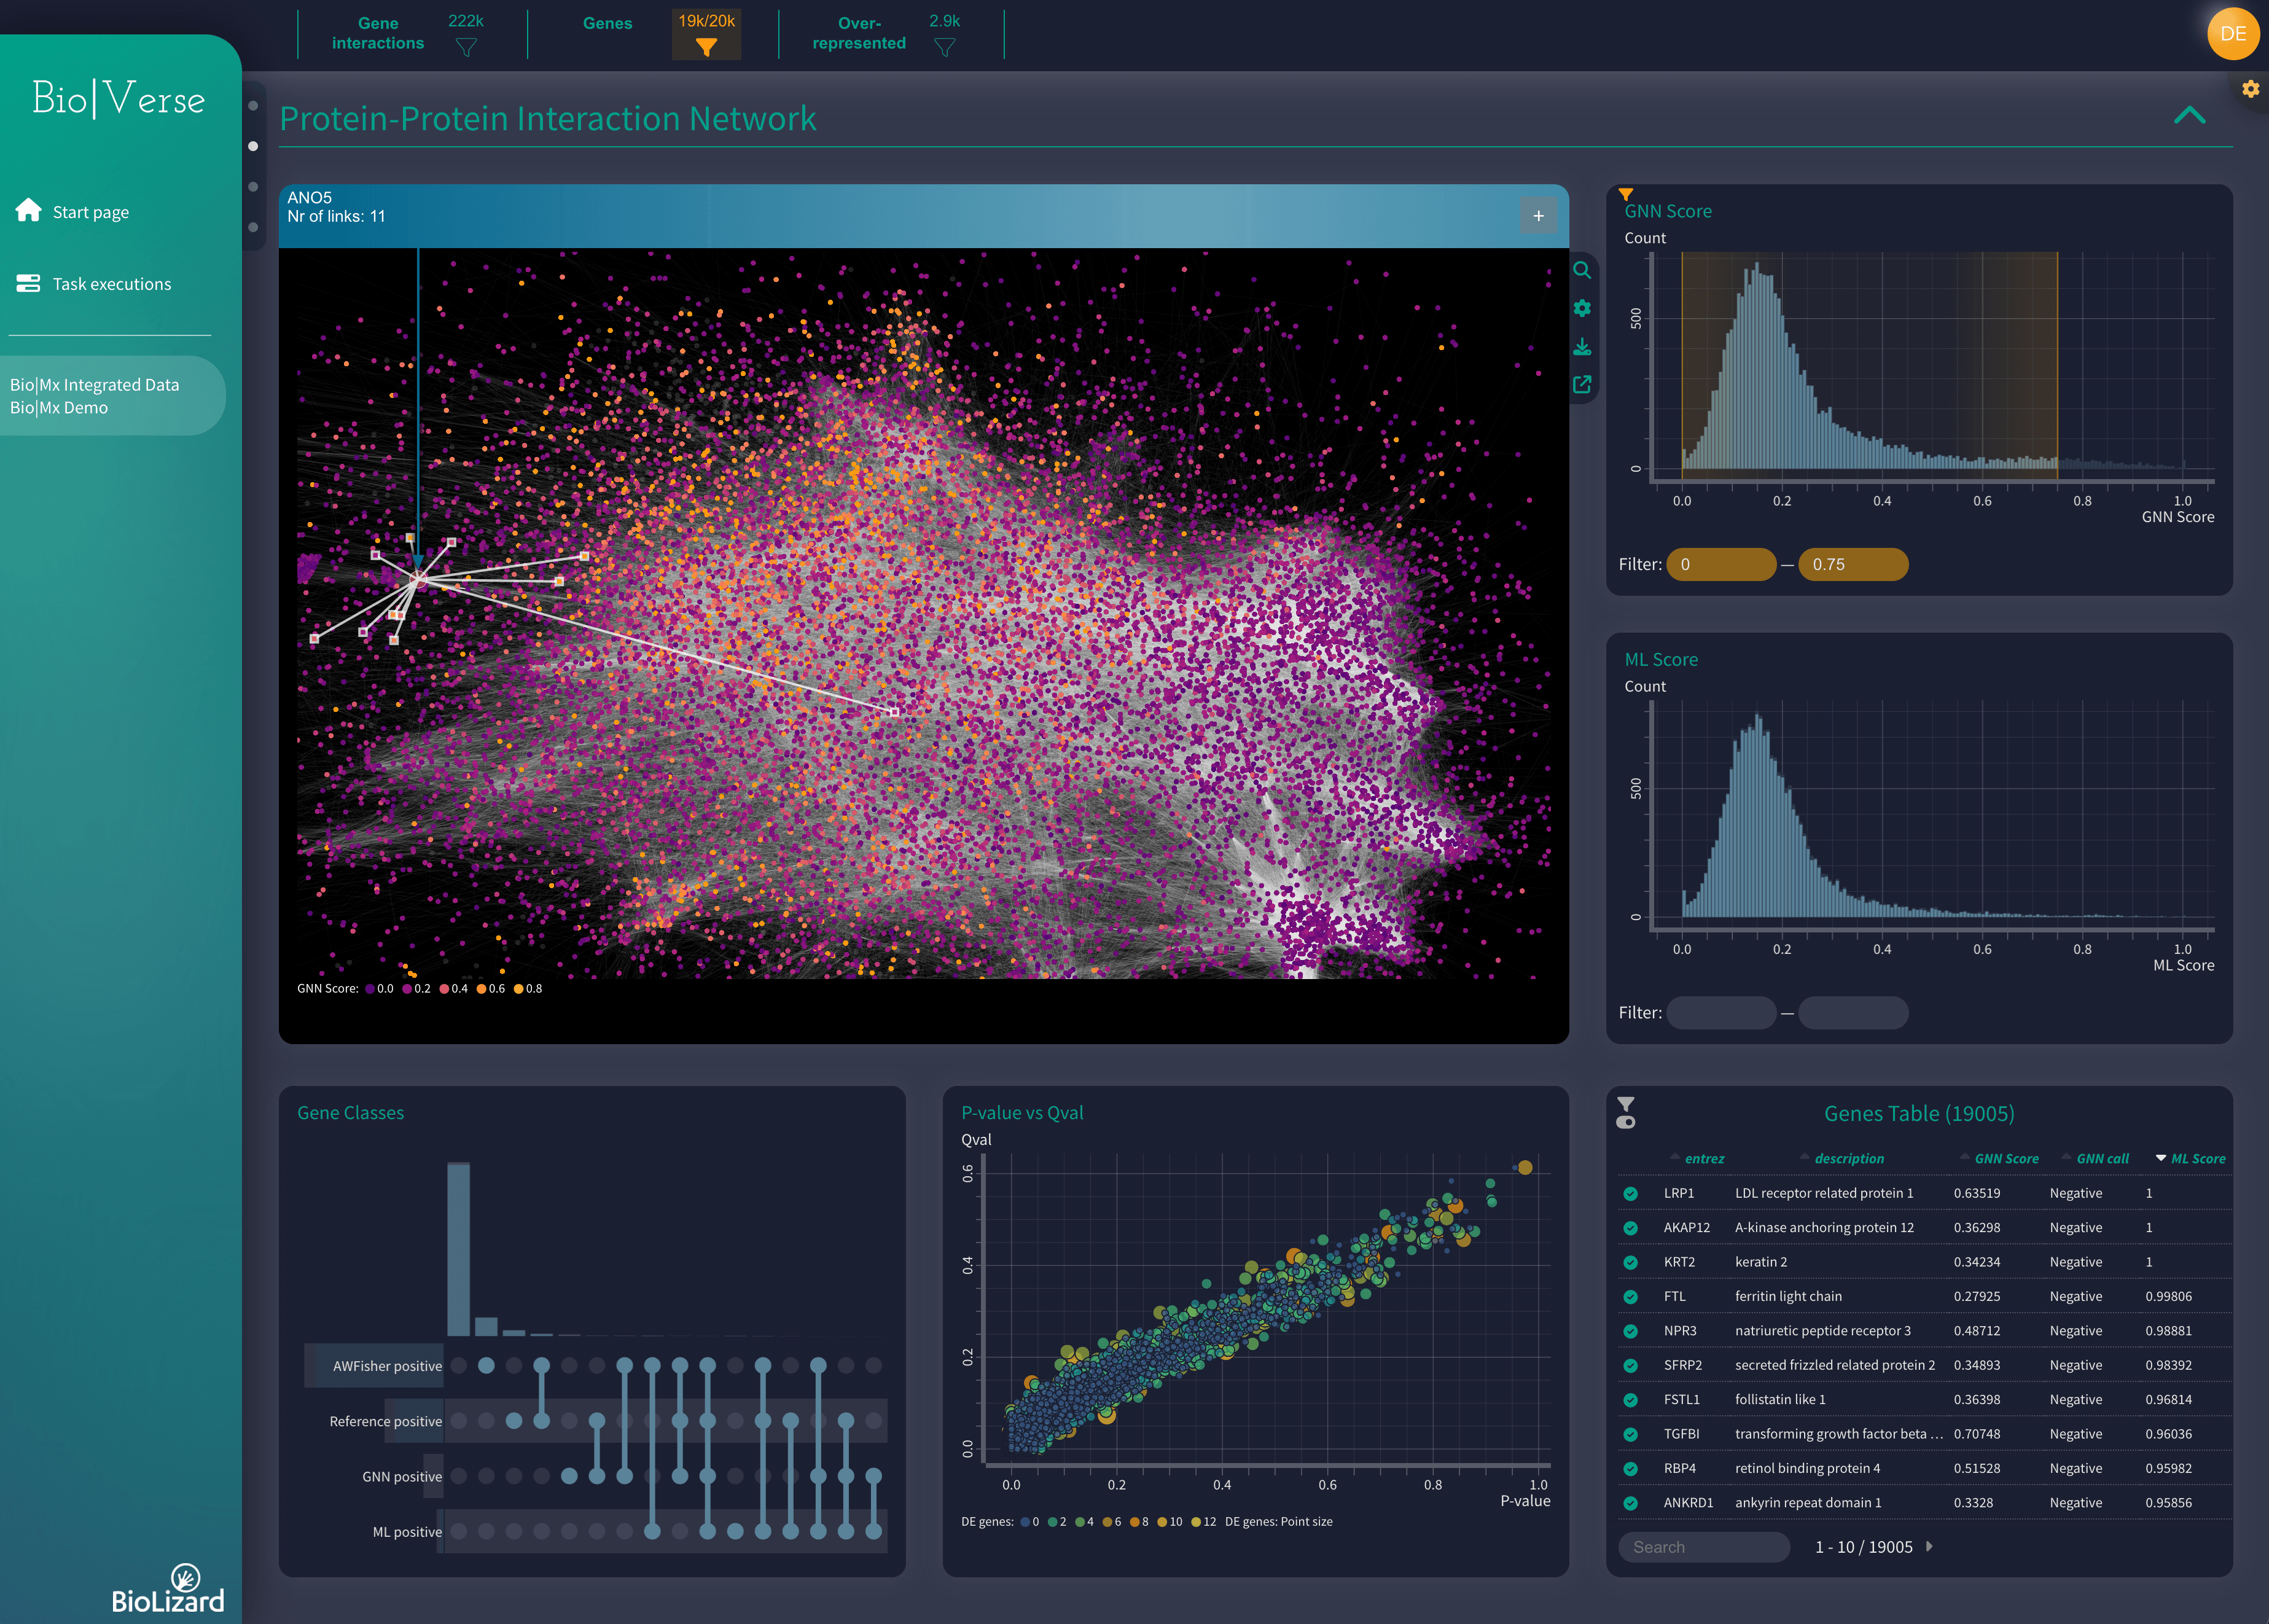Go to next Genes Table page
Image resolution: width=2269 pixels, height=1624 pixels.
point(1929,1546)
